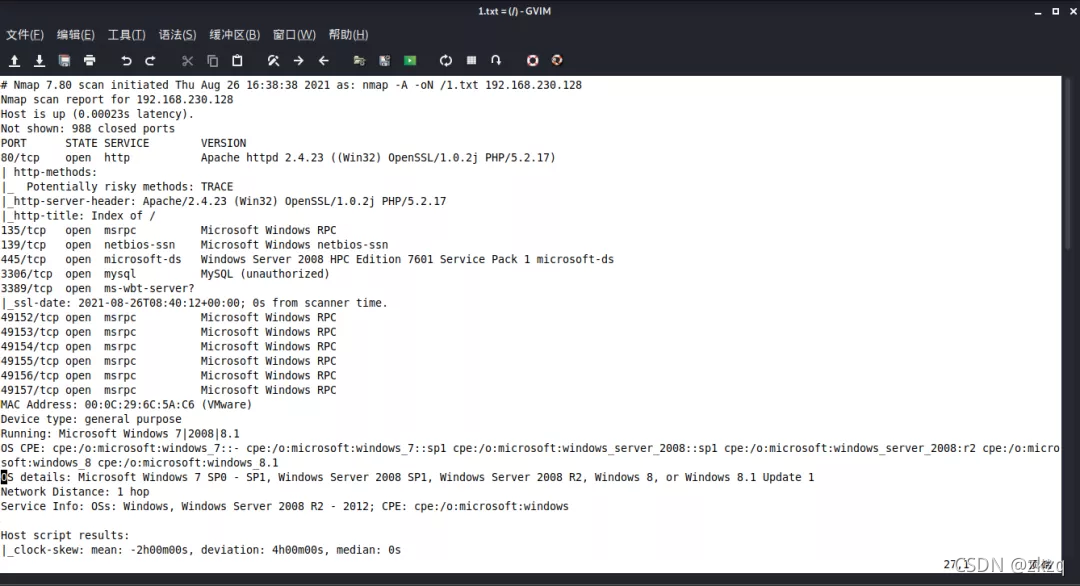Minimize the GVIM window
The width and height of the screenshot is (1080, 586).
click(1038, 12)
